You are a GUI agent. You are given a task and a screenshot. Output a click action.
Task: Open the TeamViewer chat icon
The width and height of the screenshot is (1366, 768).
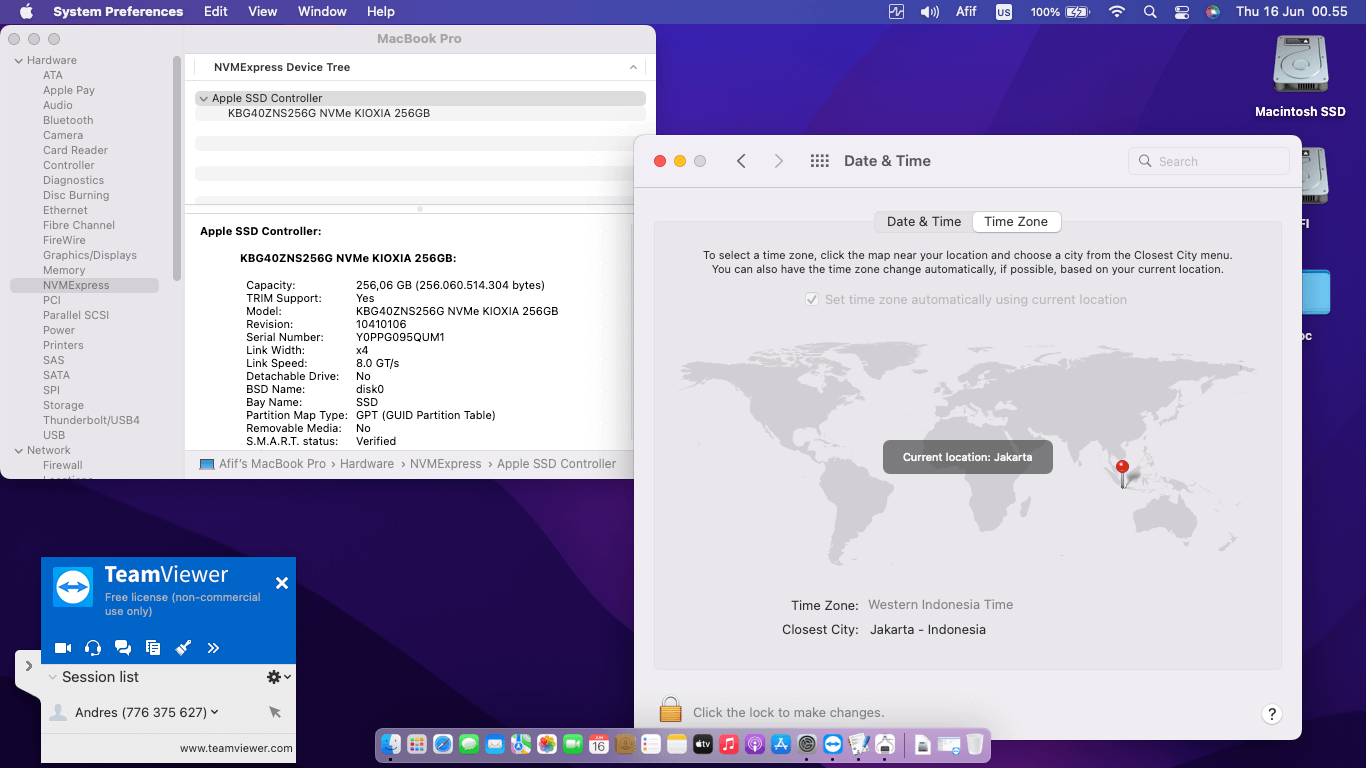(123, 648)
